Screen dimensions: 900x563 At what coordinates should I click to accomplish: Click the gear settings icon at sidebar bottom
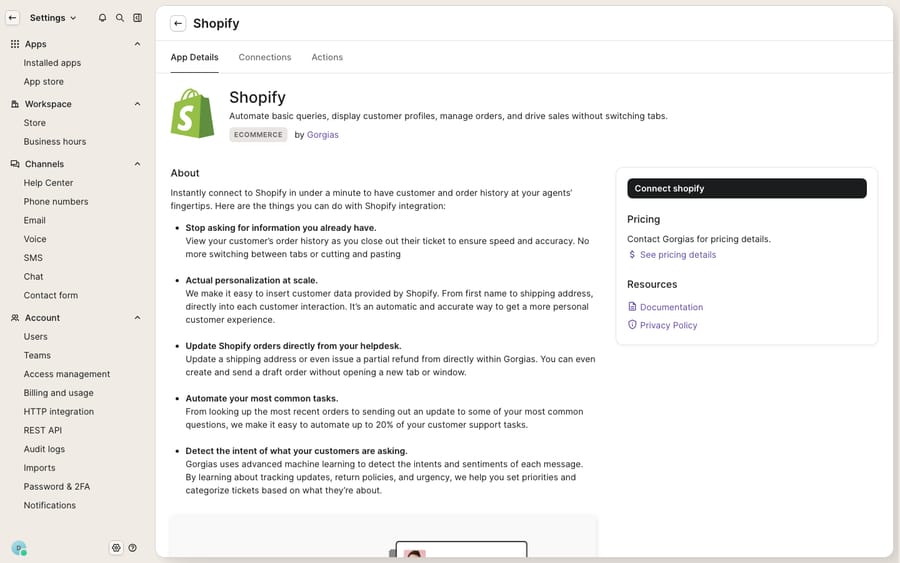[x=117, y=548]
